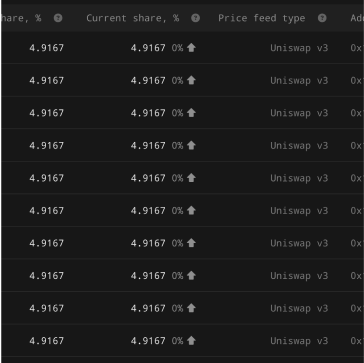Click up arrow icon in second row

point(191,80)
